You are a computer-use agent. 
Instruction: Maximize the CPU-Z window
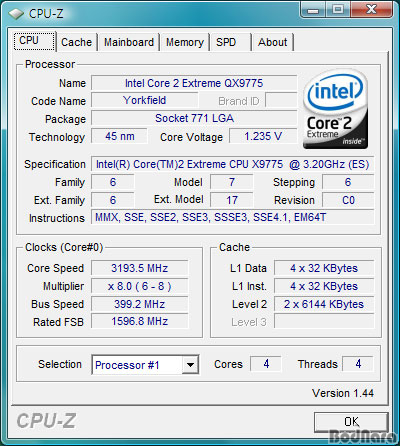(x=338, y=10)
